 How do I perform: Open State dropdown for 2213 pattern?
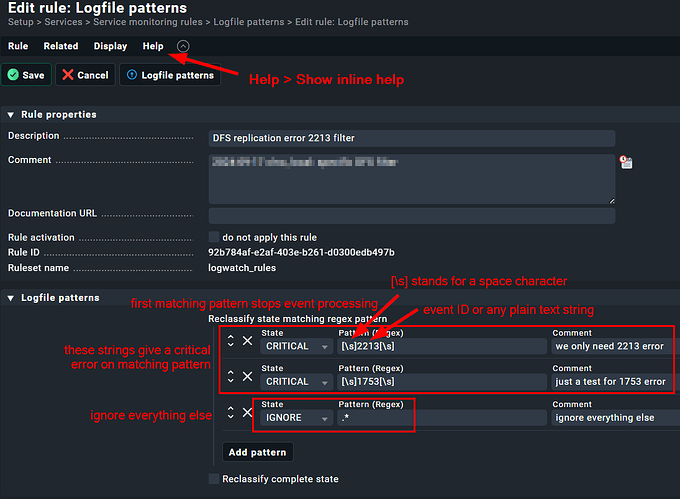pyautogui.click(x=296, y=347)
